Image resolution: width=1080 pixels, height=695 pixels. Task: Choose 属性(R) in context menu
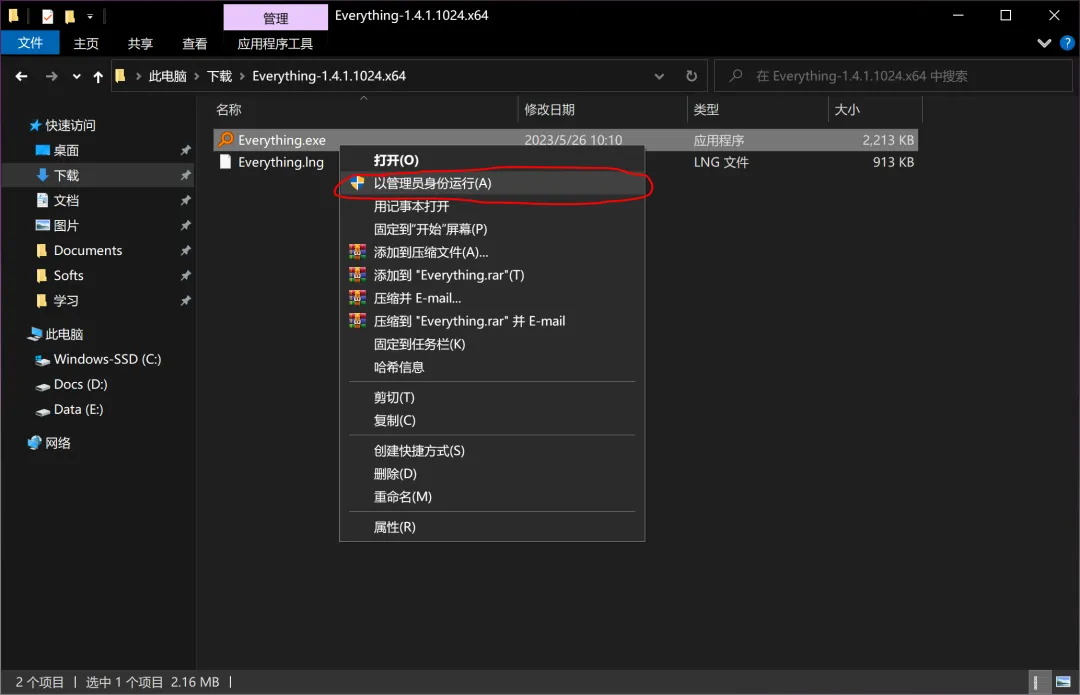click(x=492, y=527)
